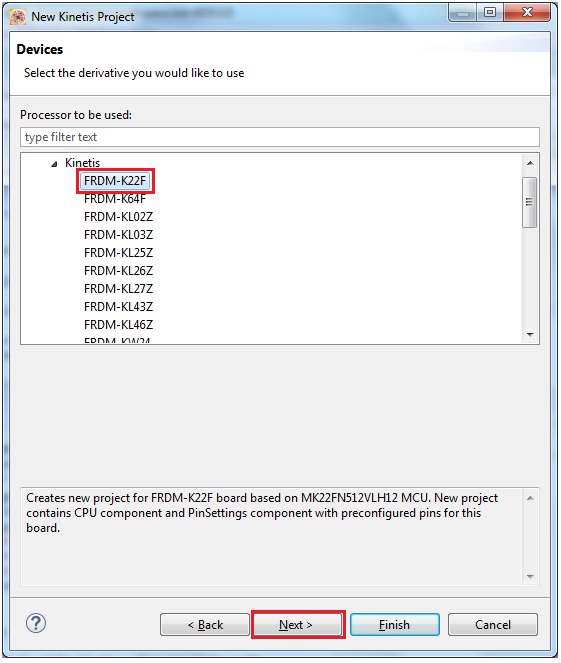Select FRDM-KL46Z board
Image resolution: width=561 pixels, height=663 pixels.
coord(118,325)
